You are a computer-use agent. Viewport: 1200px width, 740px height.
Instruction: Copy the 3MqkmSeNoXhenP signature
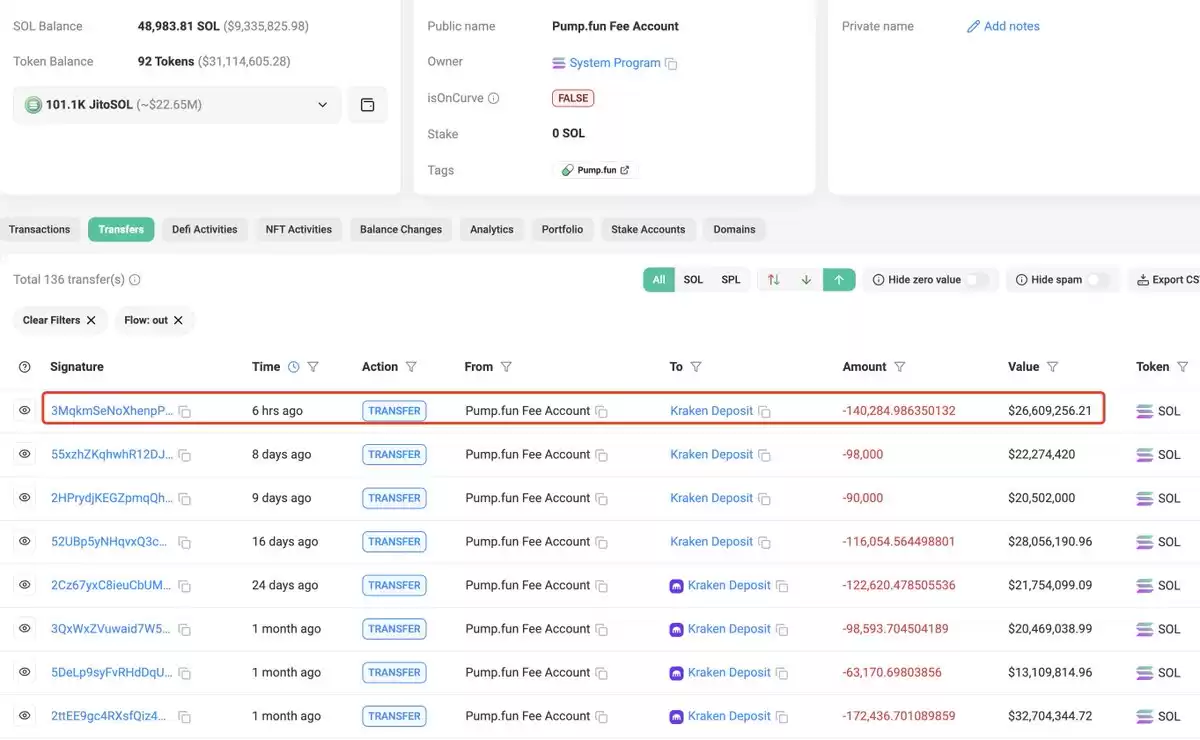point(185,412)
